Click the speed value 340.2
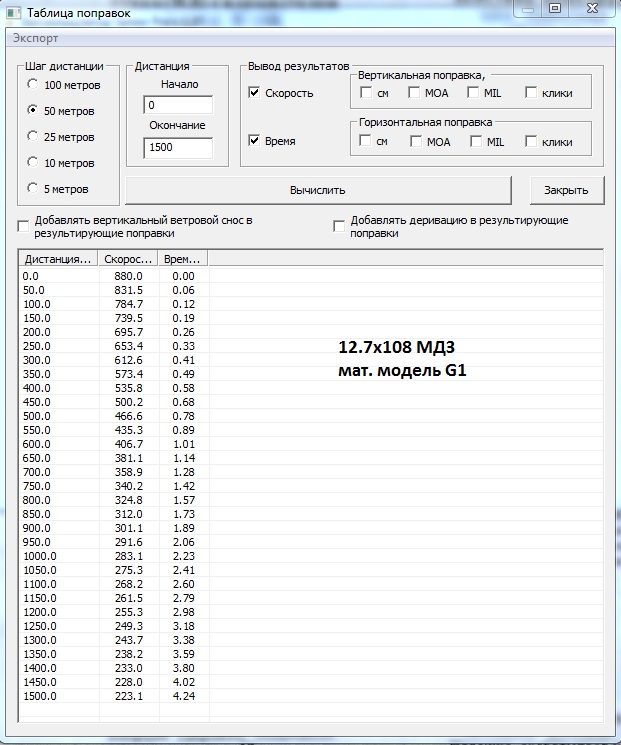The width and height of the screenshot is (621, 745). [128, 486]
